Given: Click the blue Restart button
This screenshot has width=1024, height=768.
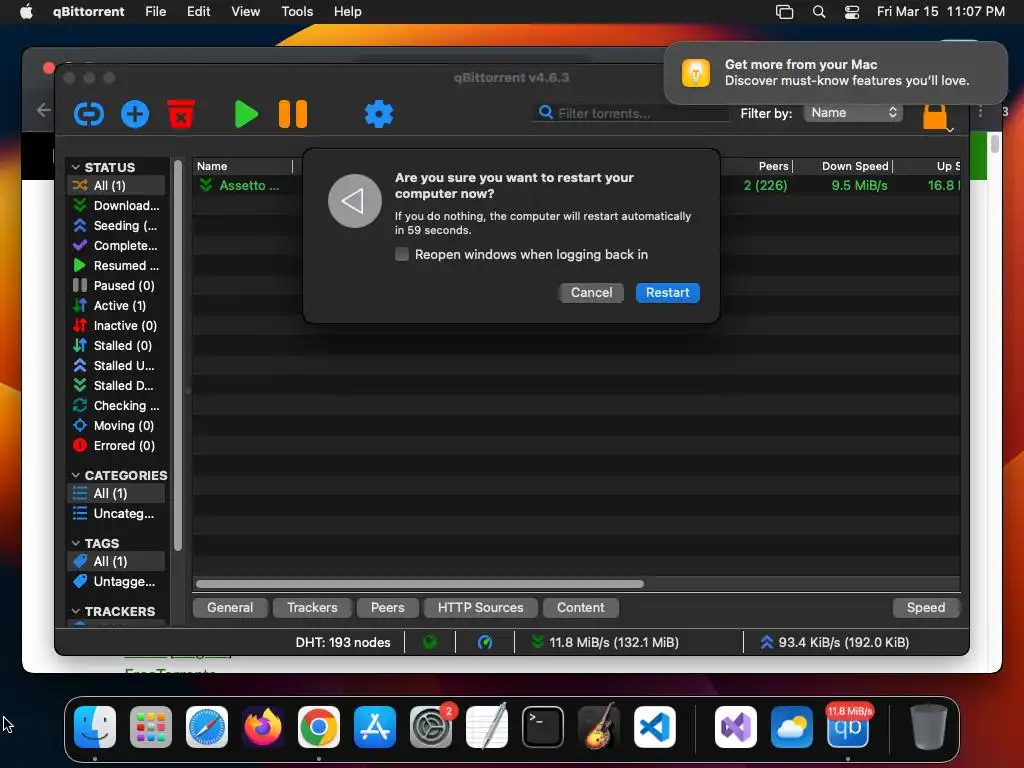Looking at the screenshot, I should tap(667, 293).
